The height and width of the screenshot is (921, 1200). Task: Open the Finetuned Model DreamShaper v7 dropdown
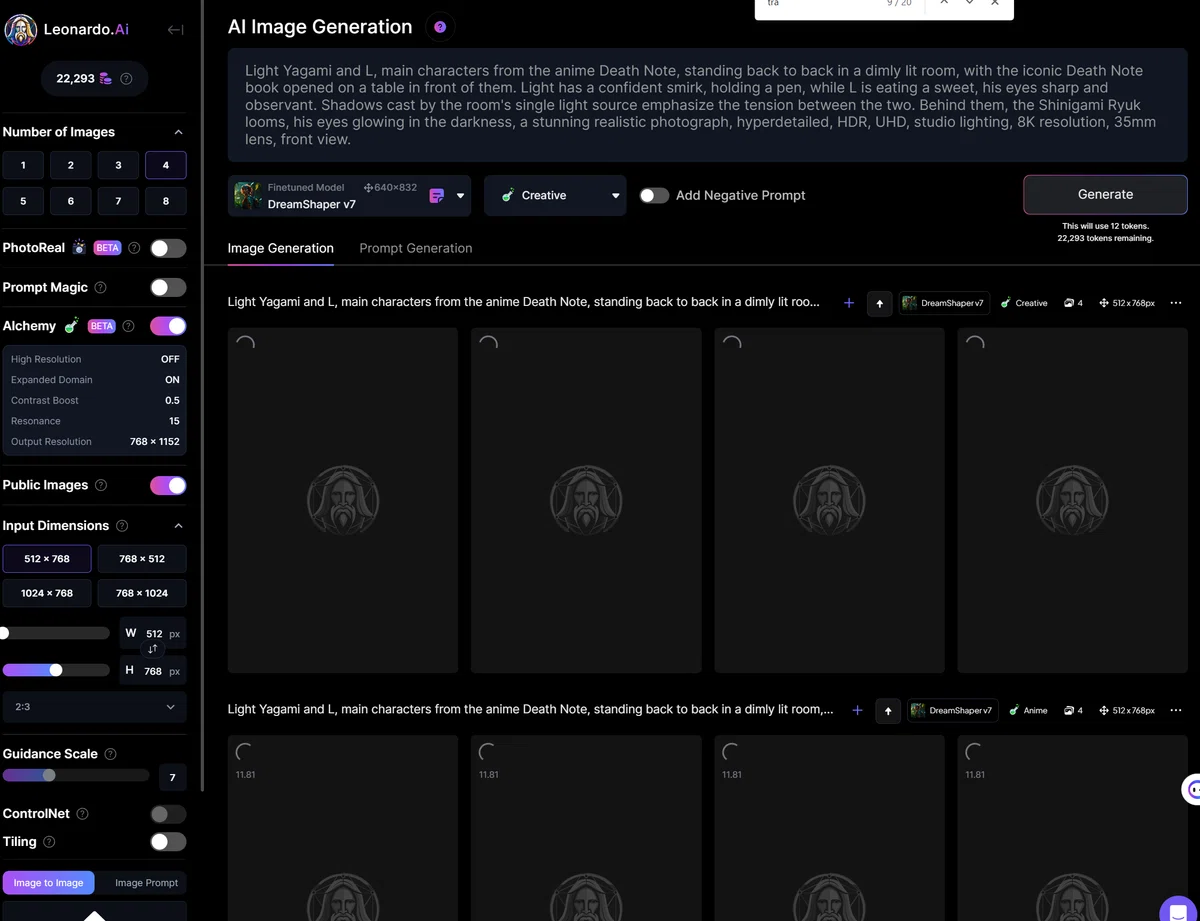[x=350, y=196]
